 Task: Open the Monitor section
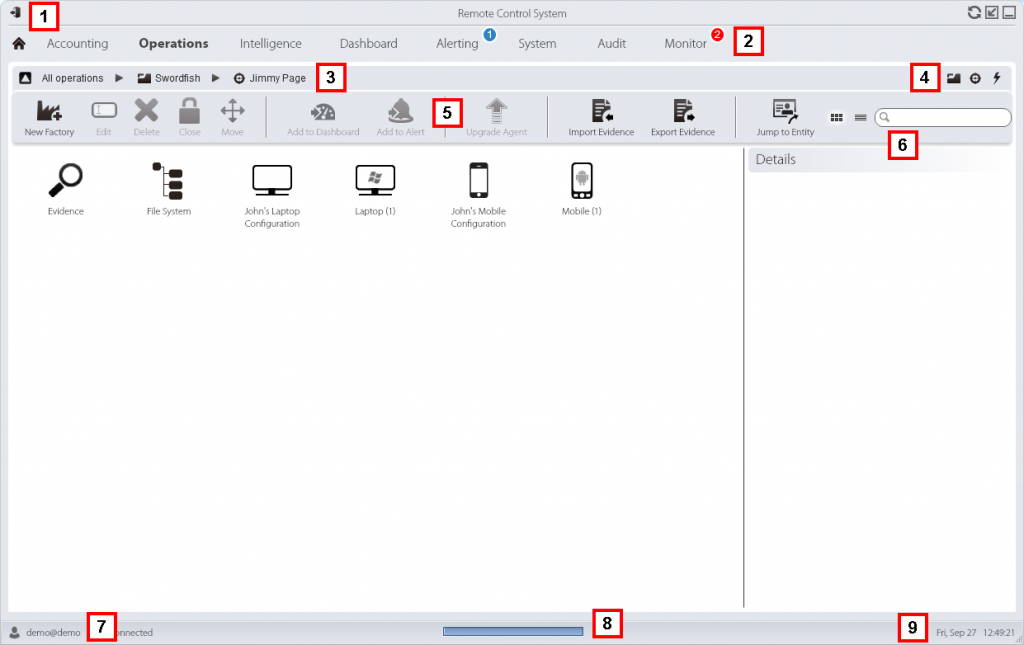685,44
